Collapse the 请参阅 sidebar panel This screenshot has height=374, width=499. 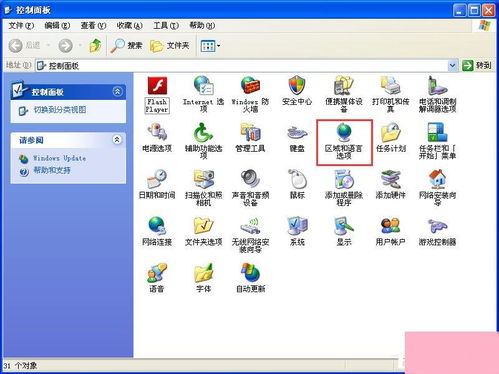tap(117, 140)
